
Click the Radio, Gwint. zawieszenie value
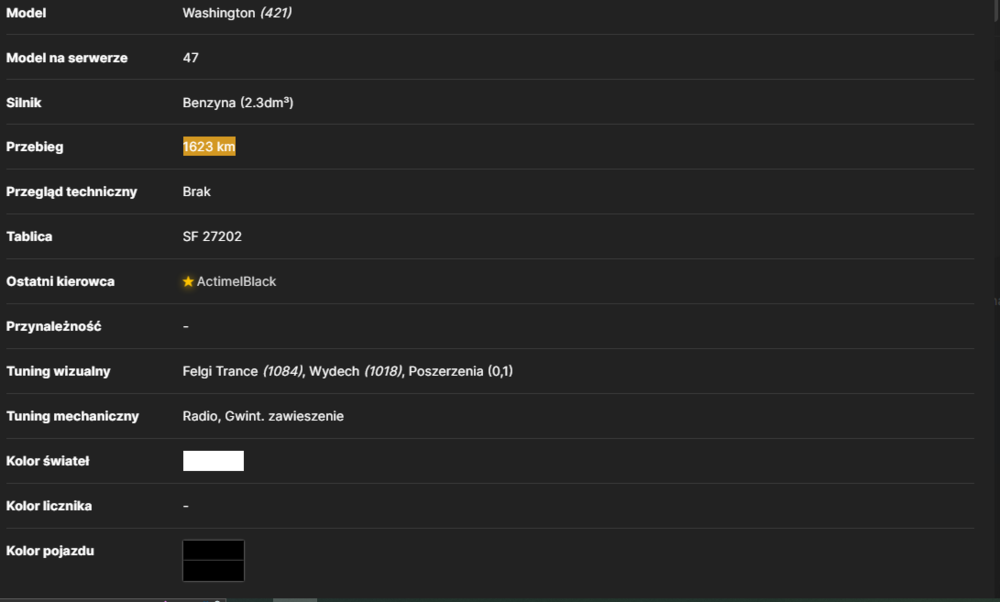(x=263, y=416)
